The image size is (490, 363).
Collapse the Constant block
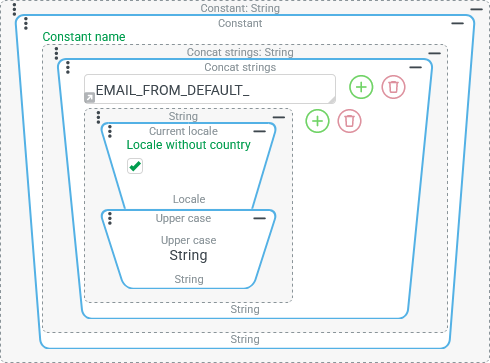tap(458, 24)
